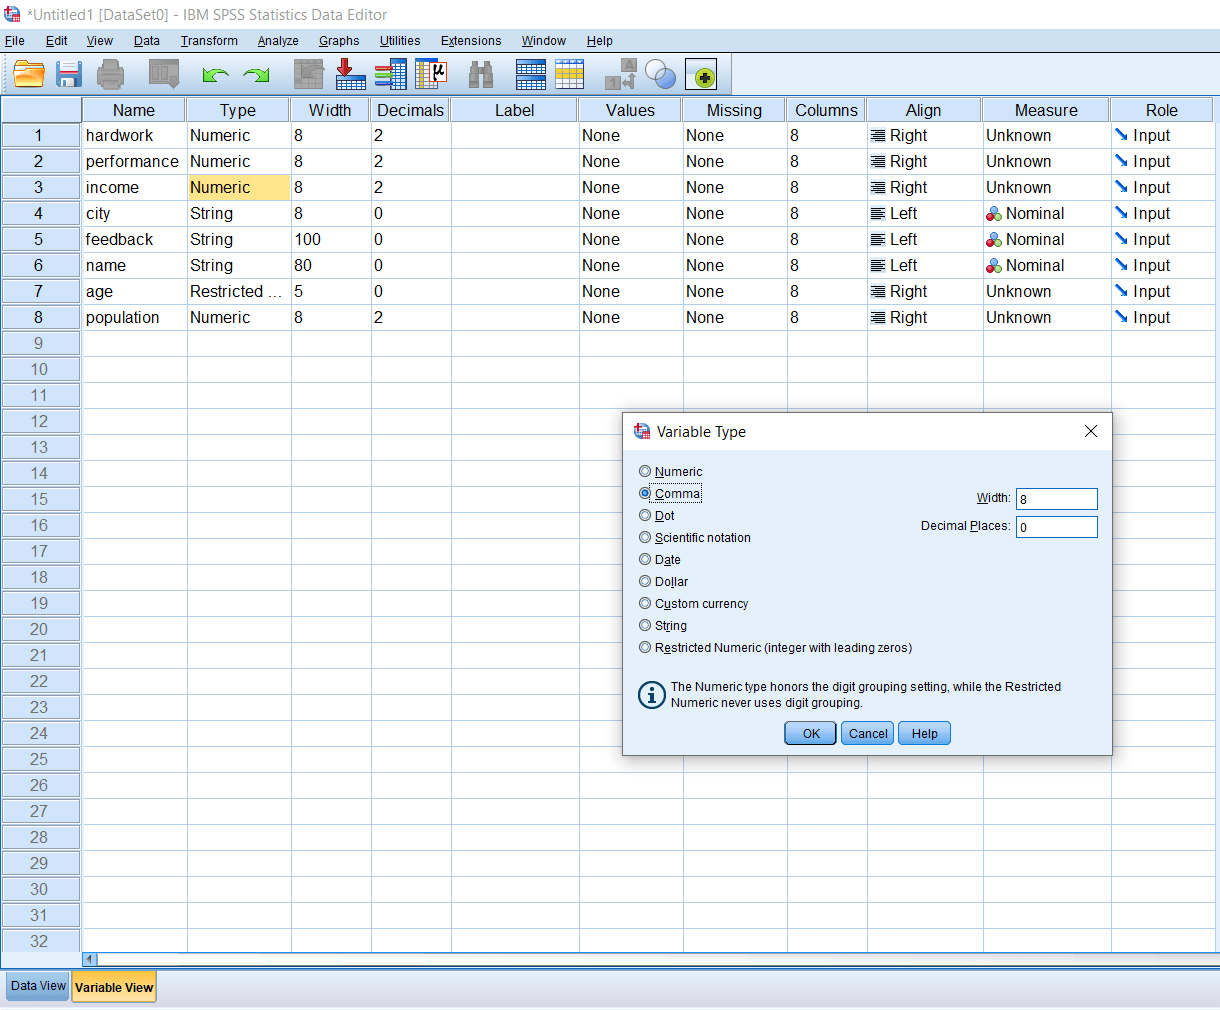The height and width of the screenshot is (1010, 1220).
Task: Select the Dot radio button
Action: 645,515
